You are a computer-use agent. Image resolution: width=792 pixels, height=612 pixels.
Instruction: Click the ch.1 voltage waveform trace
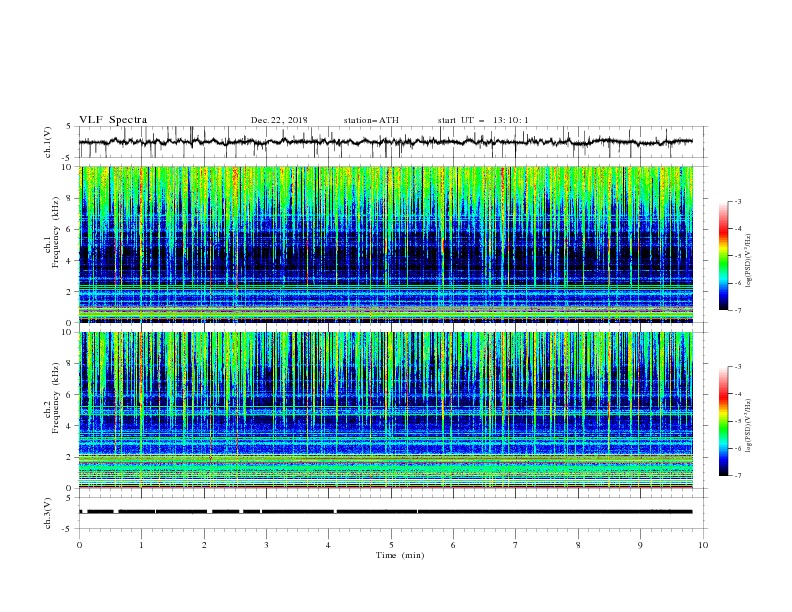click(x=386, y=142)
